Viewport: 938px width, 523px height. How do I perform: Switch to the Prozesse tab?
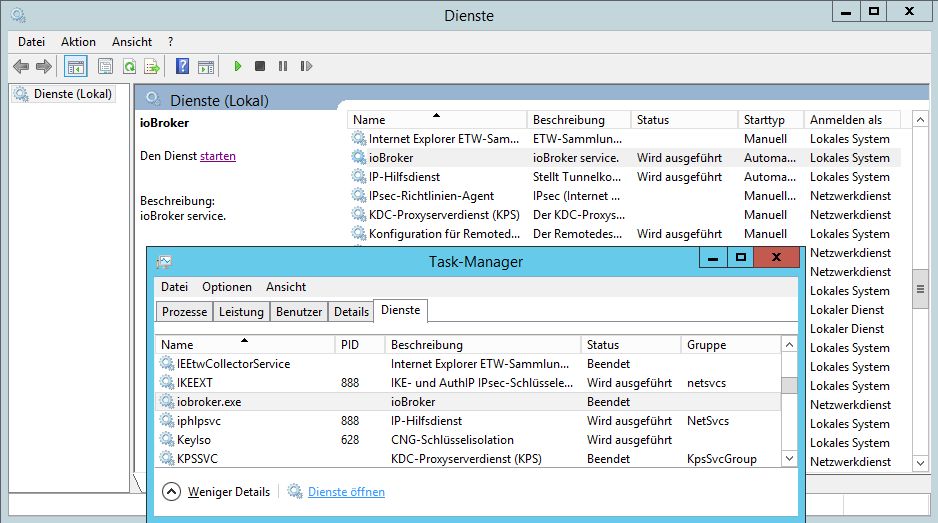click(184, 312)
